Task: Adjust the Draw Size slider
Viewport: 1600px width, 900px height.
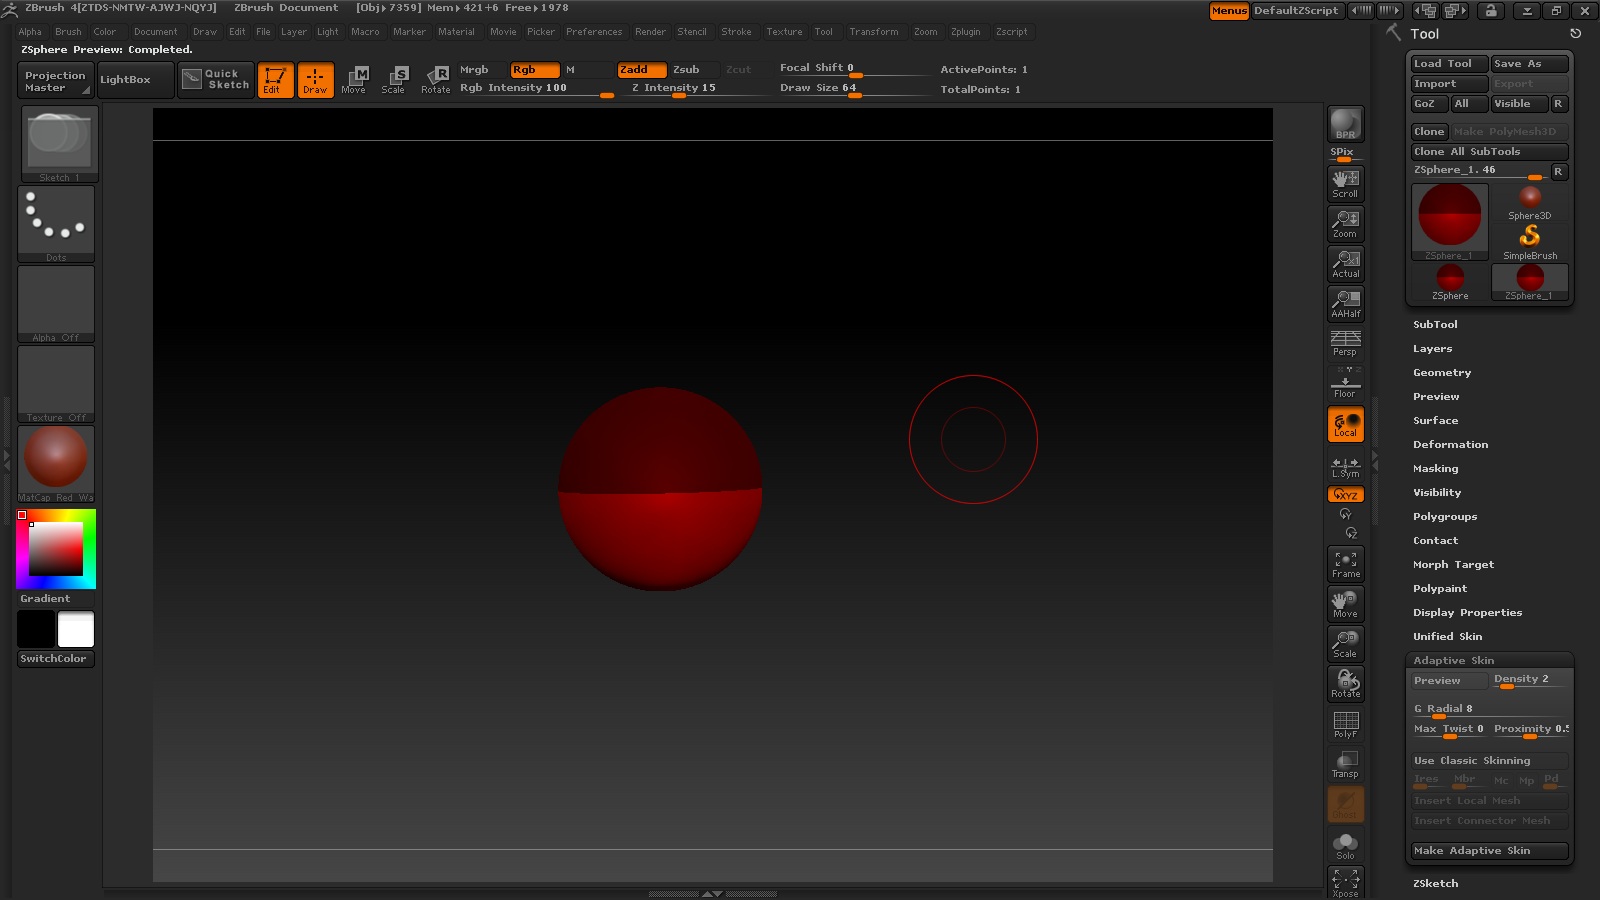Action: click(x=855, y=95)
